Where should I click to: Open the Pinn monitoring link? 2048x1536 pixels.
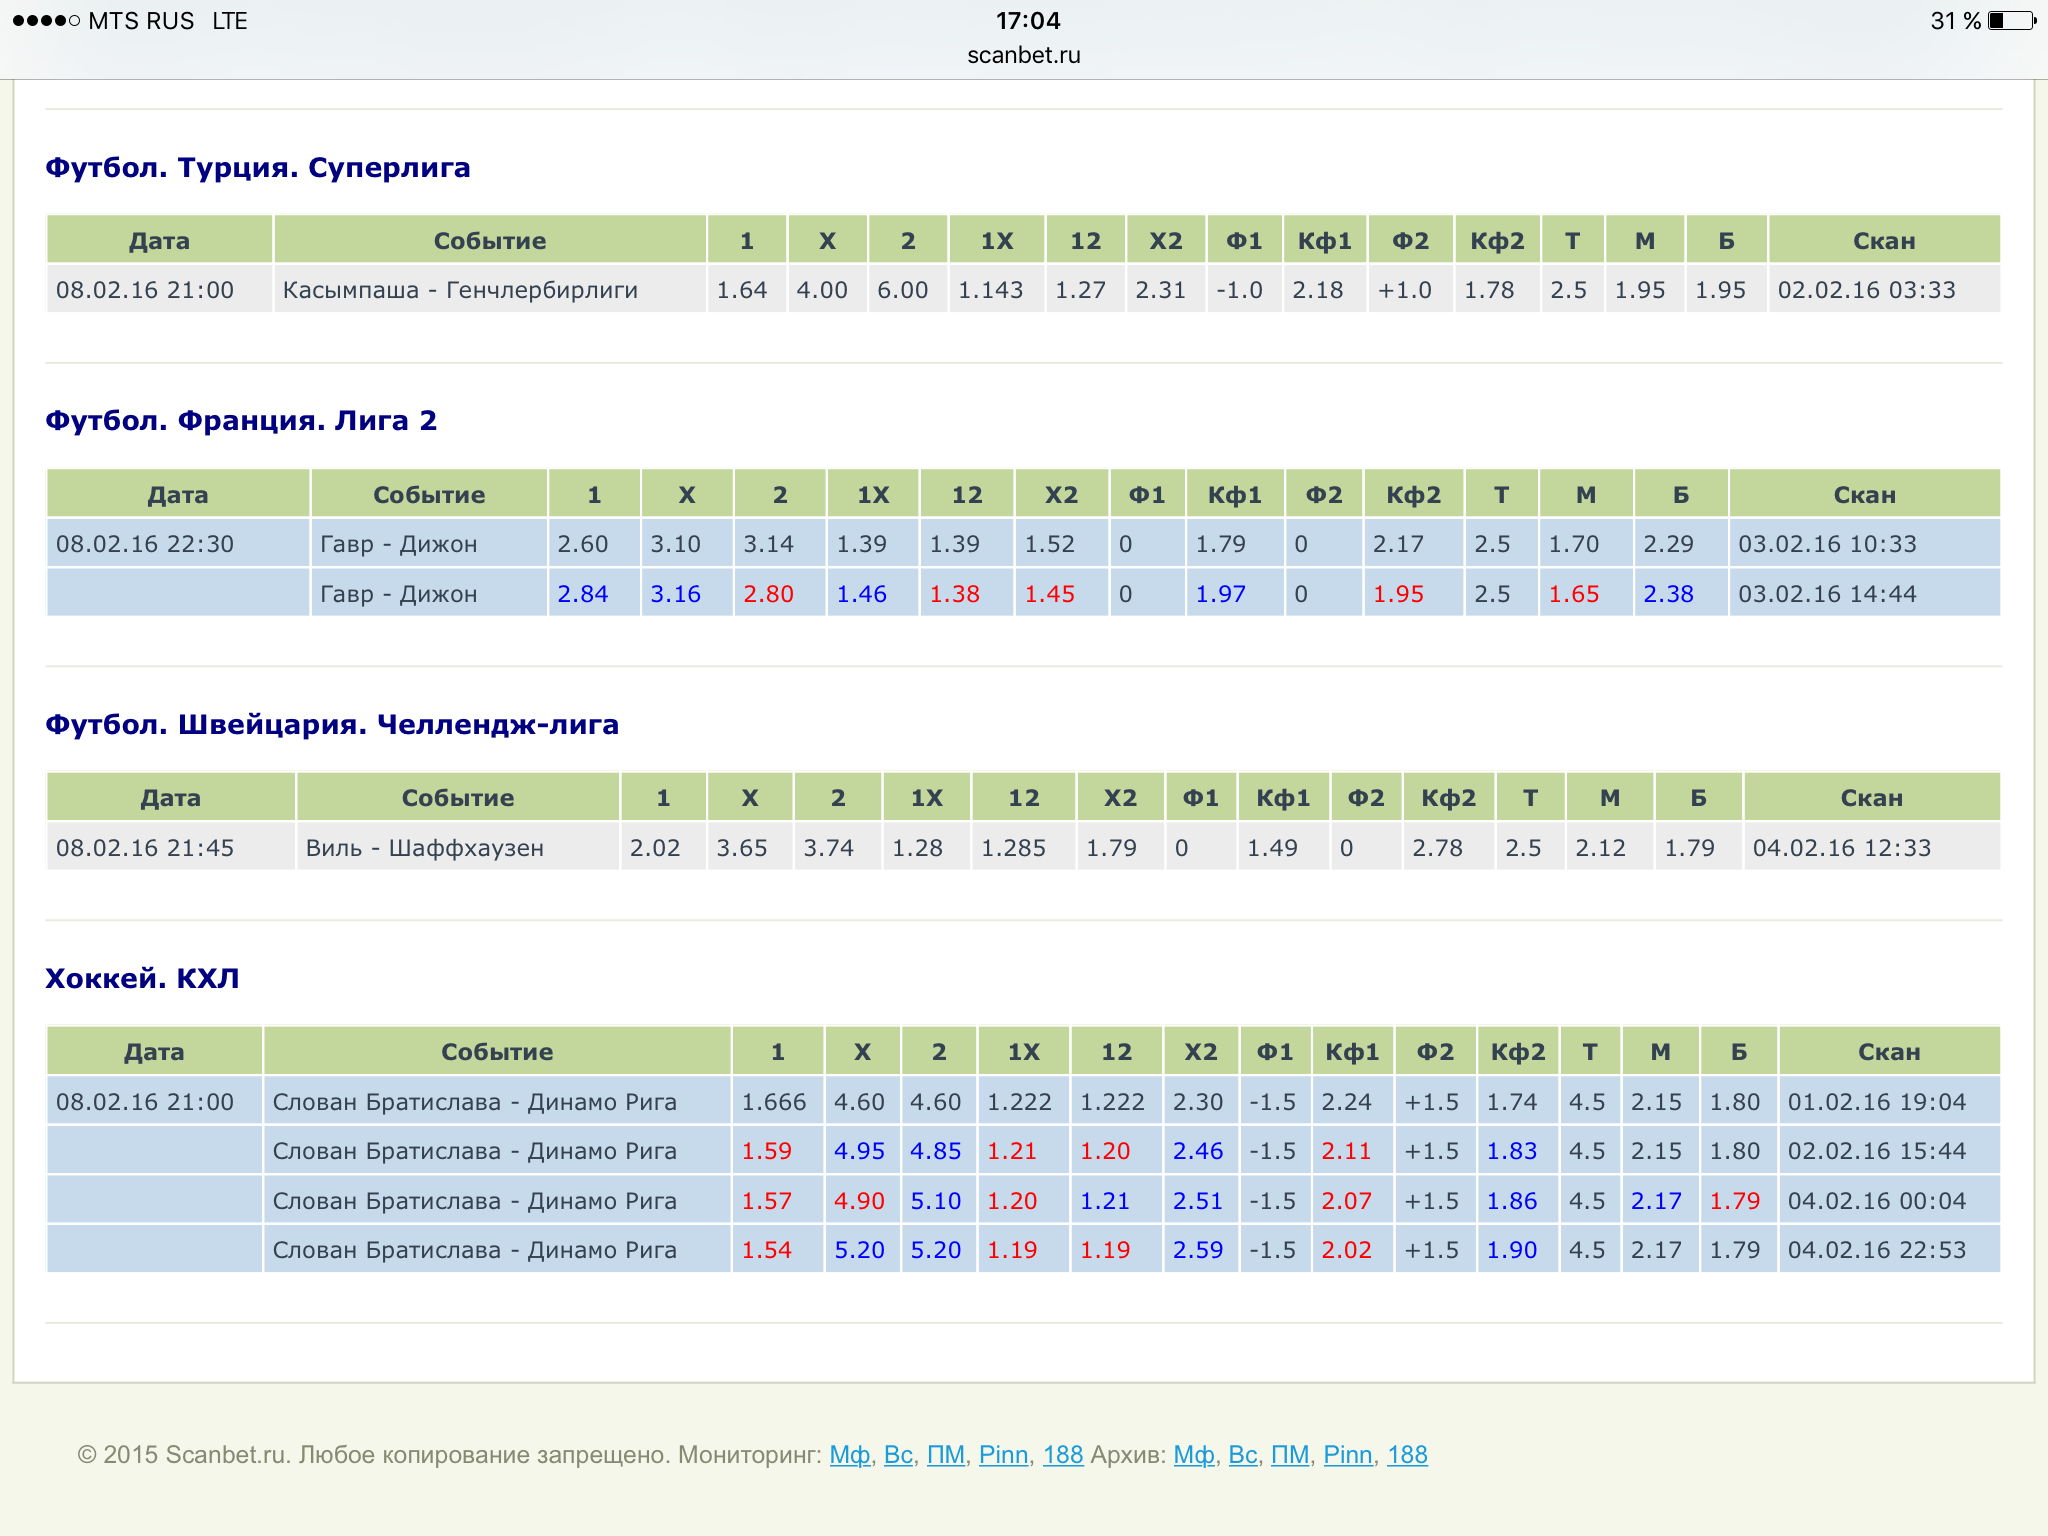(1003, 1455)
